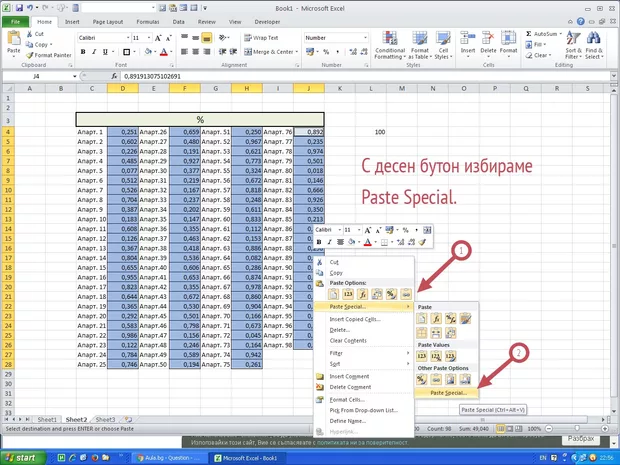Screen dimensions: 620x465
Task: Choose Picture icon under Other Paste Options
Action: pyautogui.click(x=450, y=380)
